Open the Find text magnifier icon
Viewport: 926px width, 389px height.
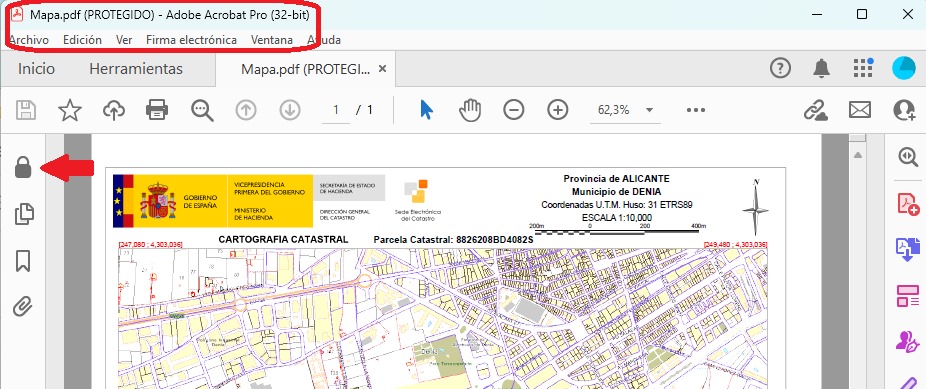(x=202, y=110)
